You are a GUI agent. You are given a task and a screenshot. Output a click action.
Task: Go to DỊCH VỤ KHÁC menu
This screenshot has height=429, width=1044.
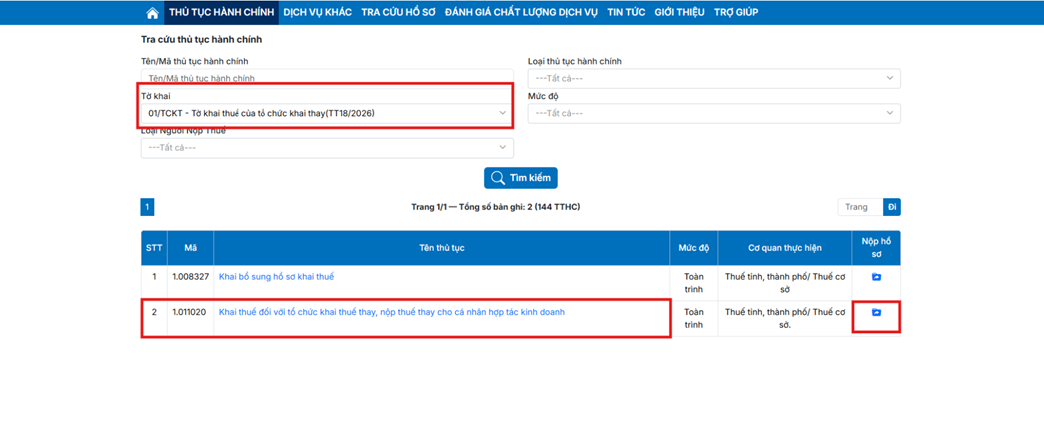click(317, 12)
